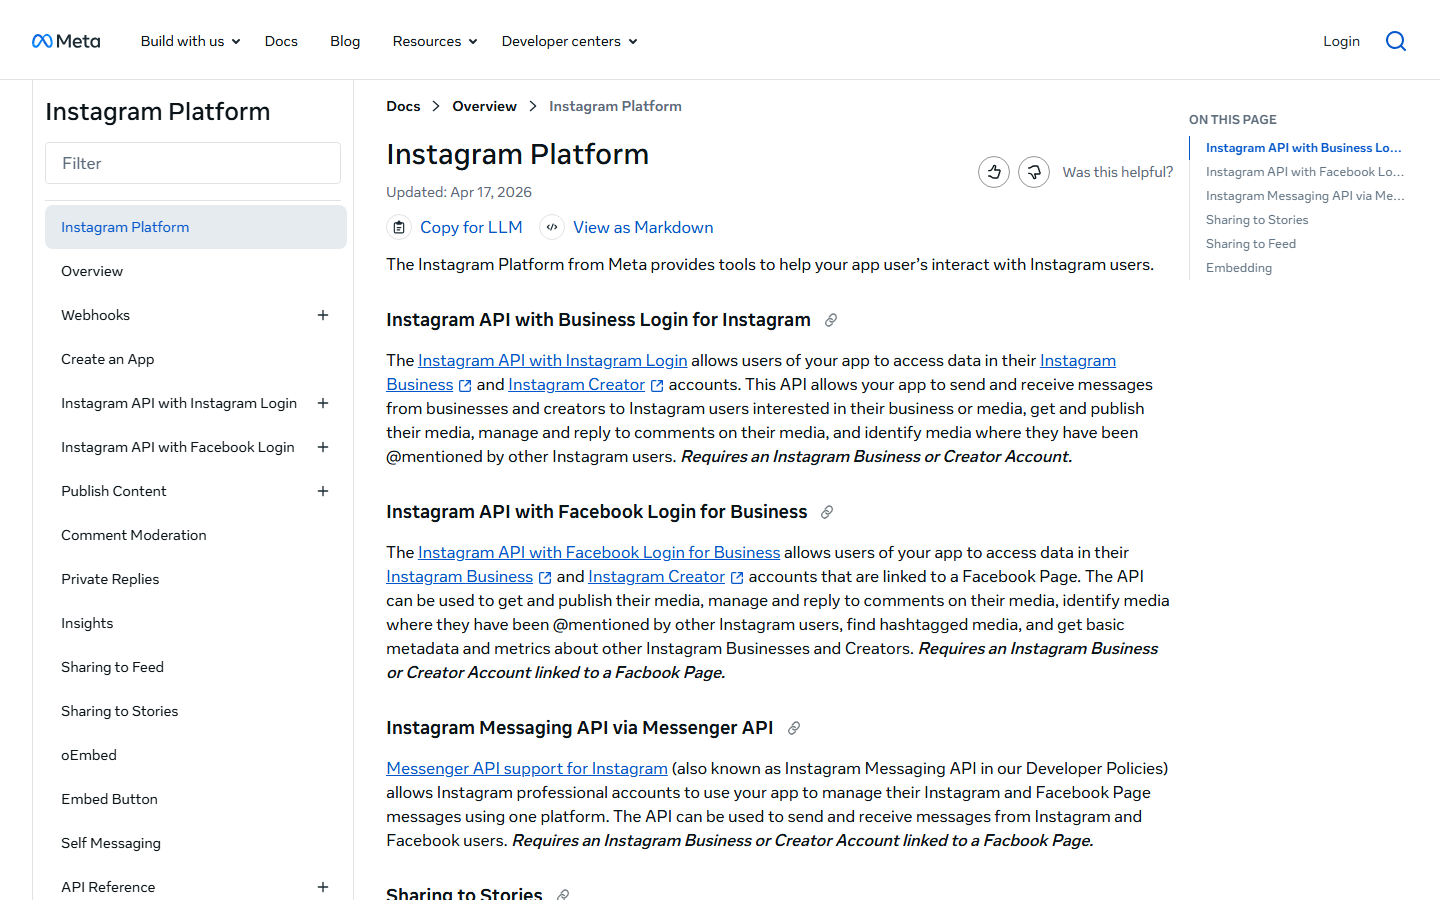Open Private Replies page
The width and height of the screenshot is (1440, 900).
[x=110, y=579]
